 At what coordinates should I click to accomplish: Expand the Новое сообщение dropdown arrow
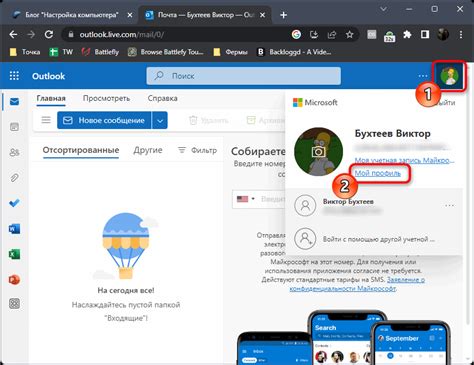pyautogui.click(x=160, y=120)
